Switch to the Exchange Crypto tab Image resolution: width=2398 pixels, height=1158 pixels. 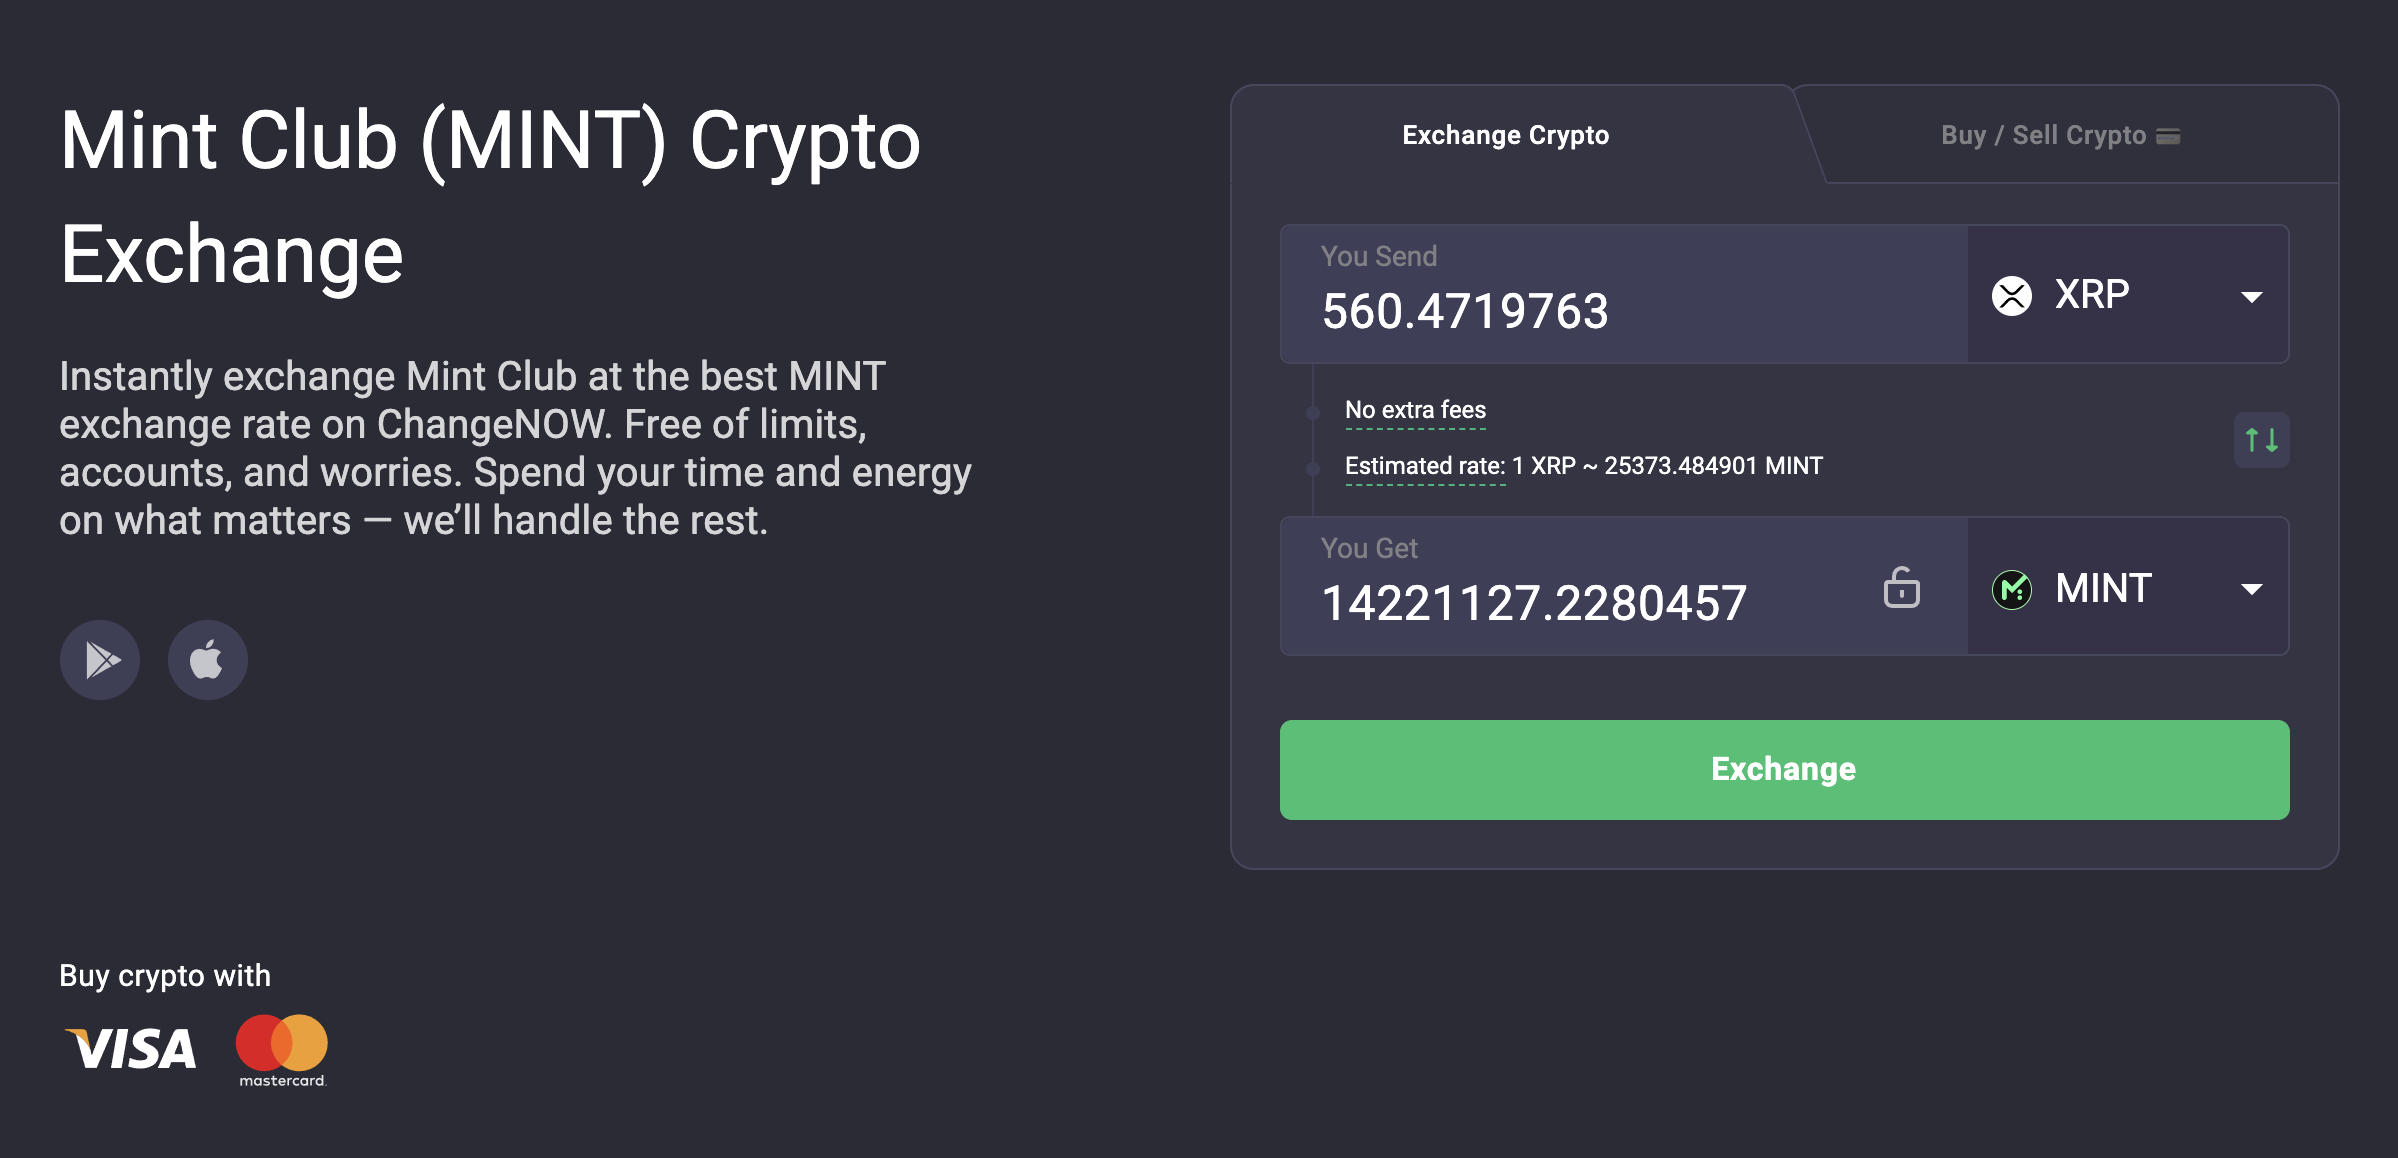coord(1505,135)
